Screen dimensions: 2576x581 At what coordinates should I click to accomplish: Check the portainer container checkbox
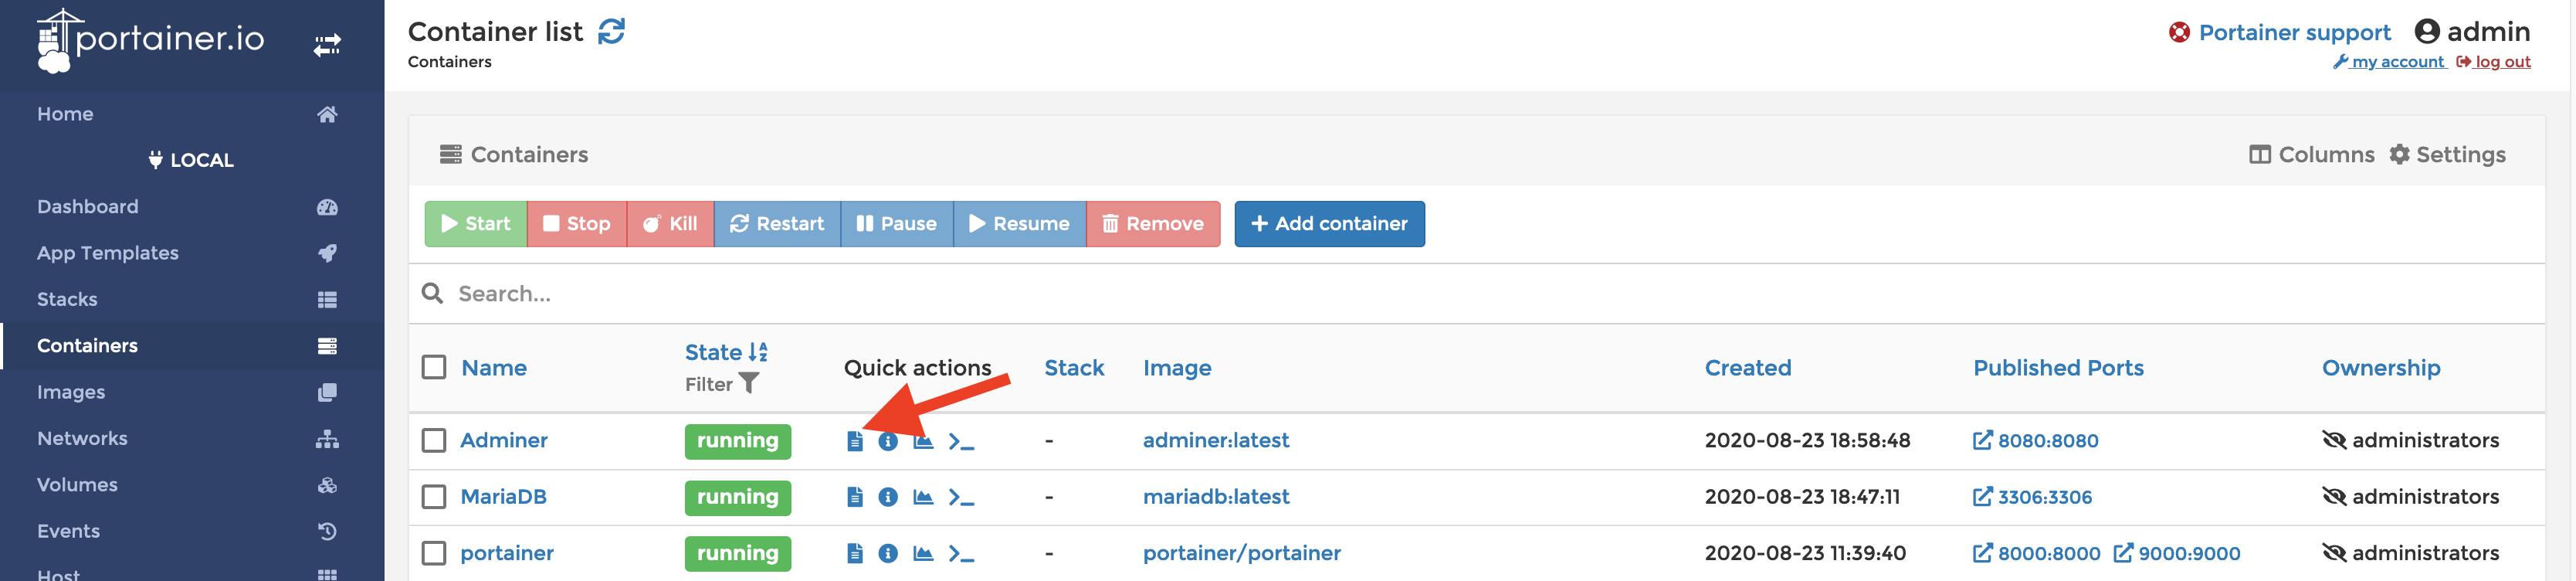point(434,553)
